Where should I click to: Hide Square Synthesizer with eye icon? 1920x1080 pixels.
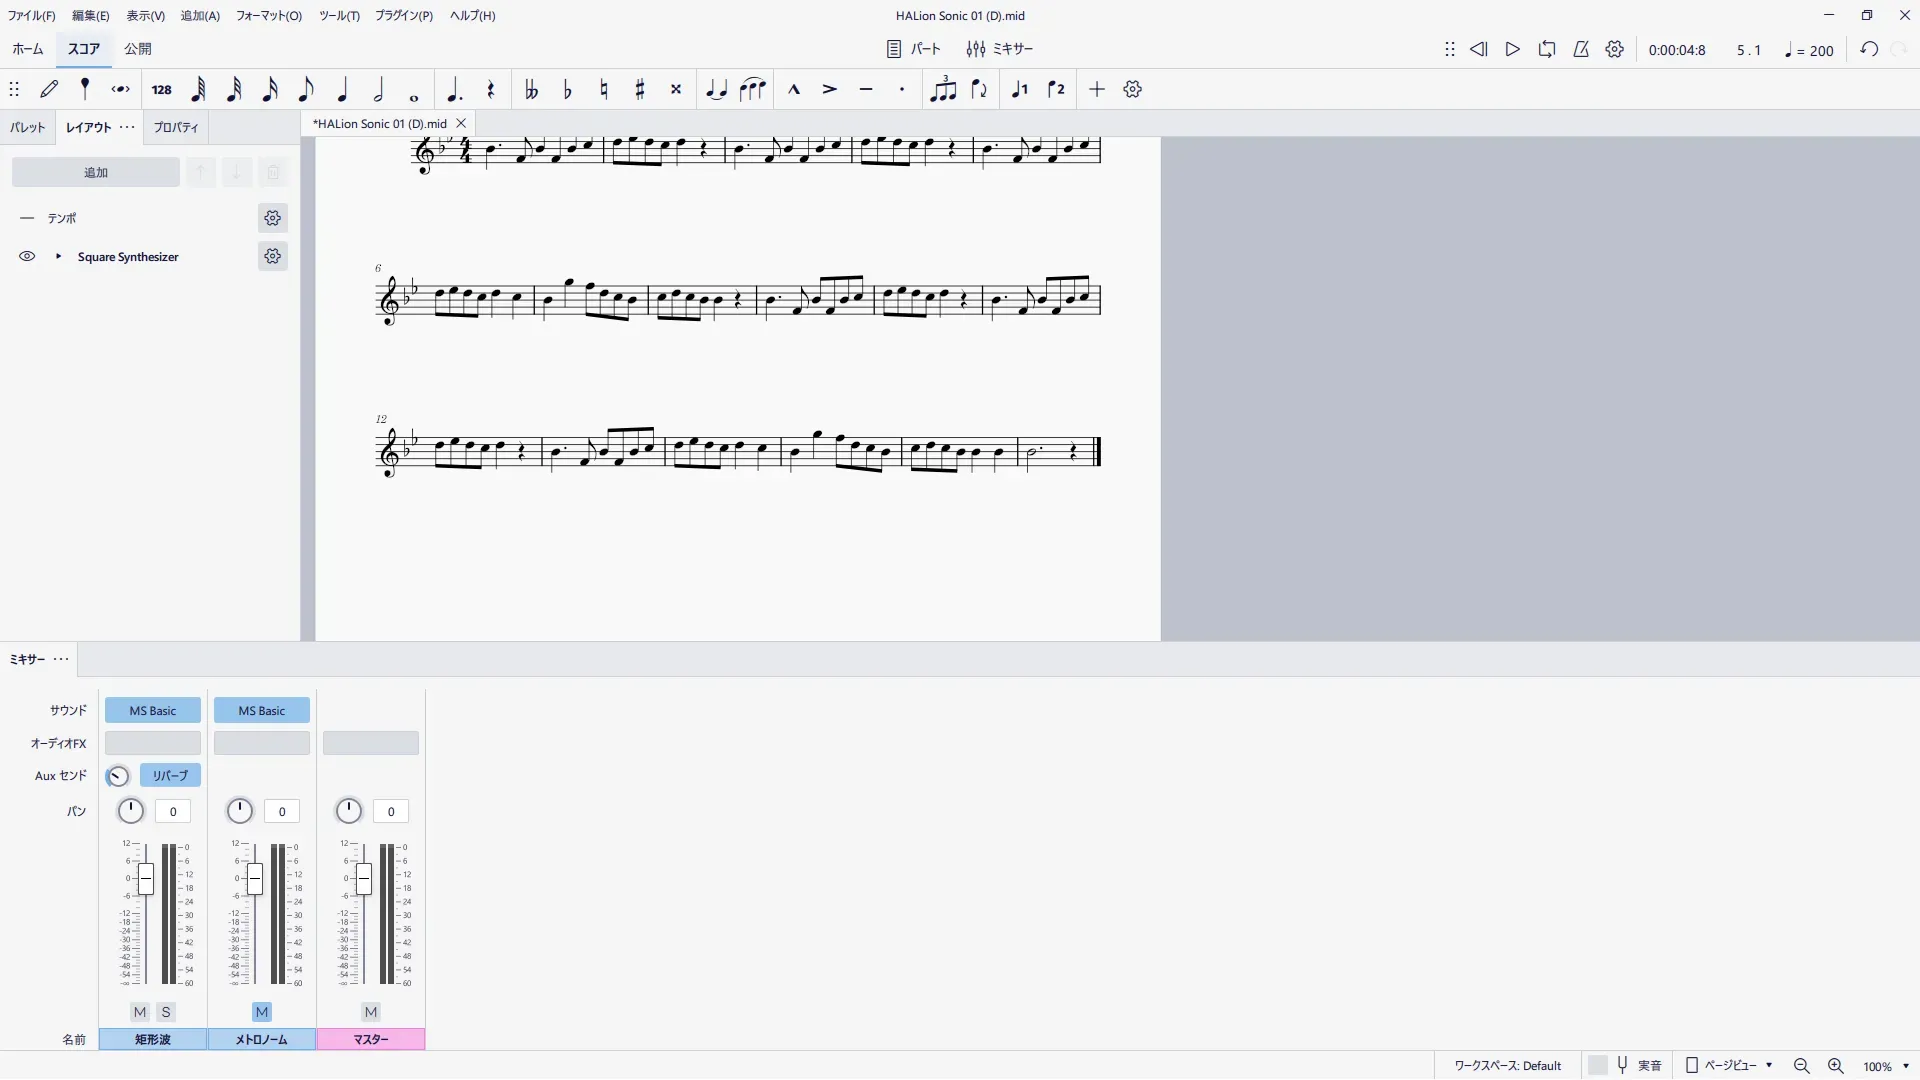[27, 257]
